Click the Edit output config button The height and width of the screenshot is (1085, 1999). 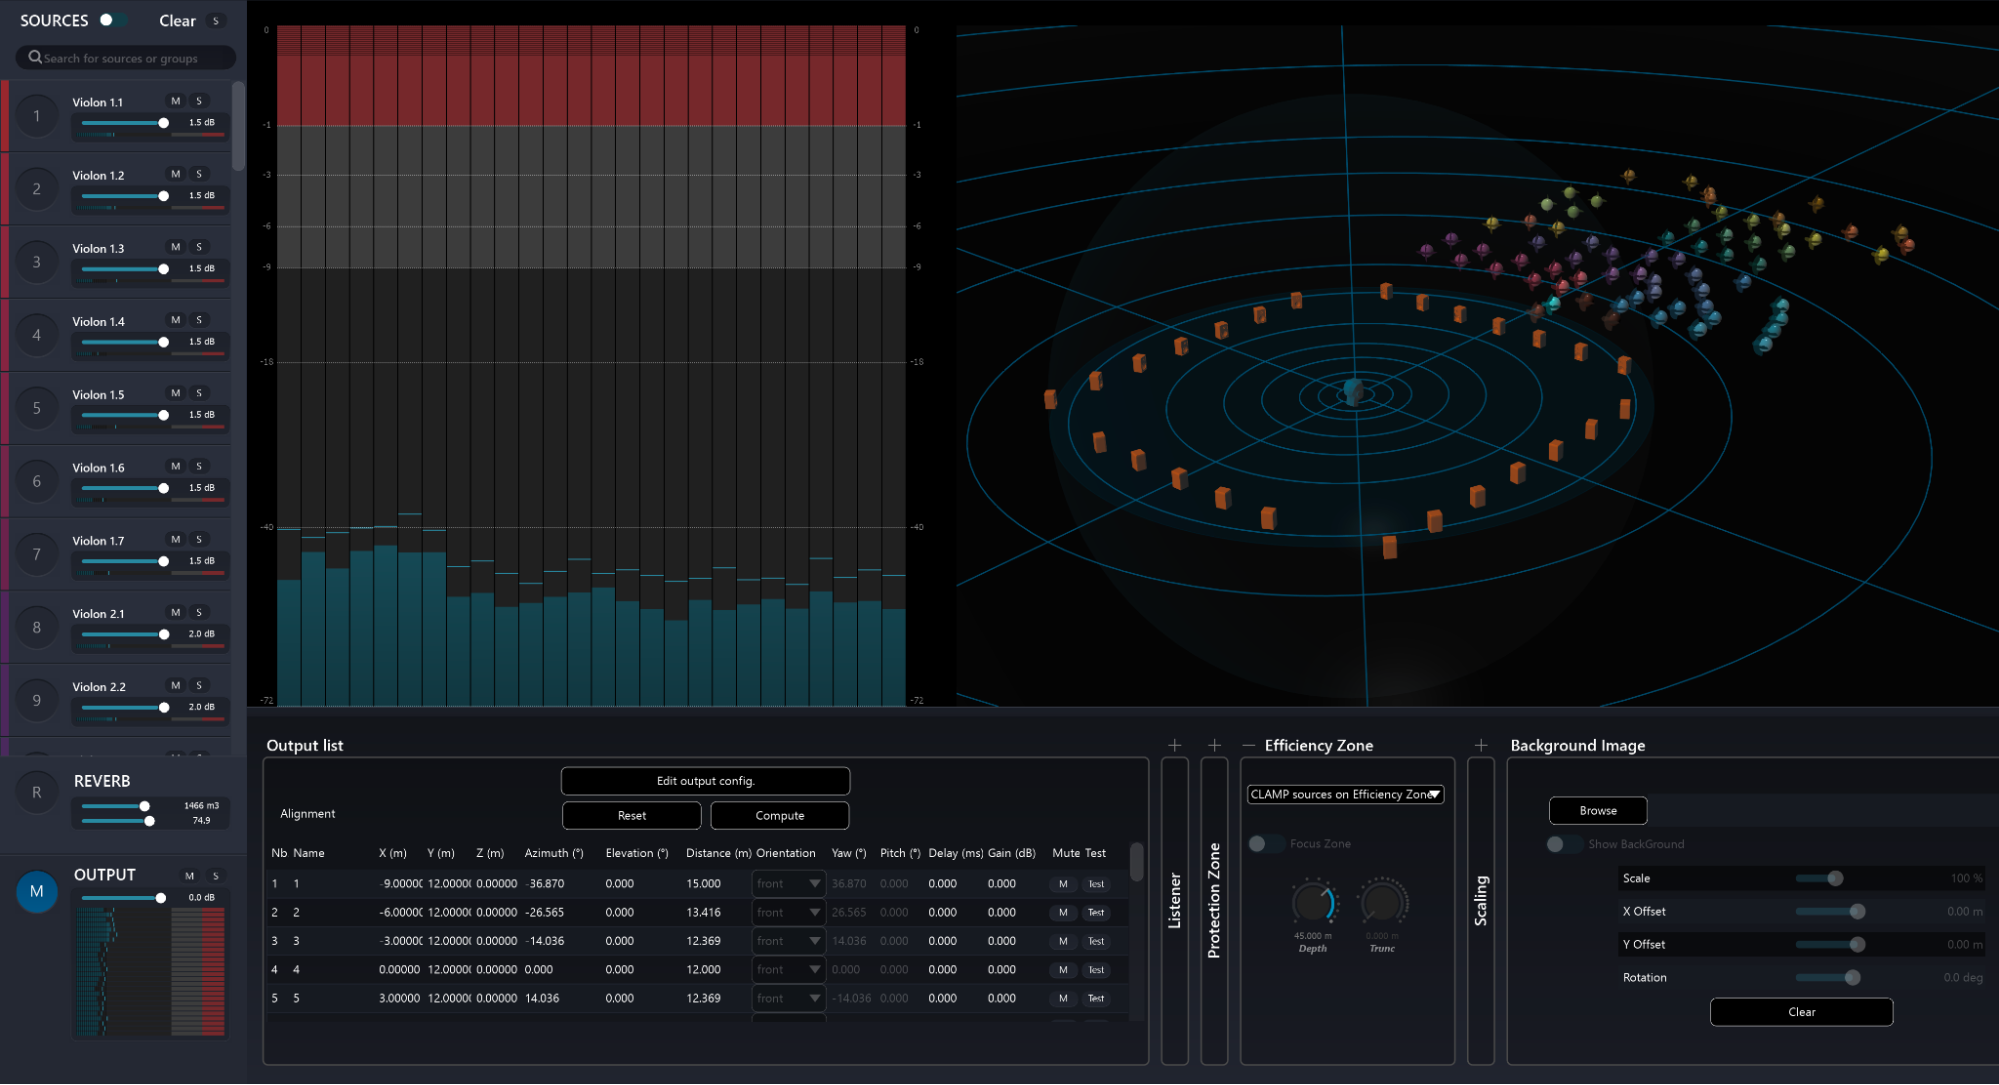705,781
